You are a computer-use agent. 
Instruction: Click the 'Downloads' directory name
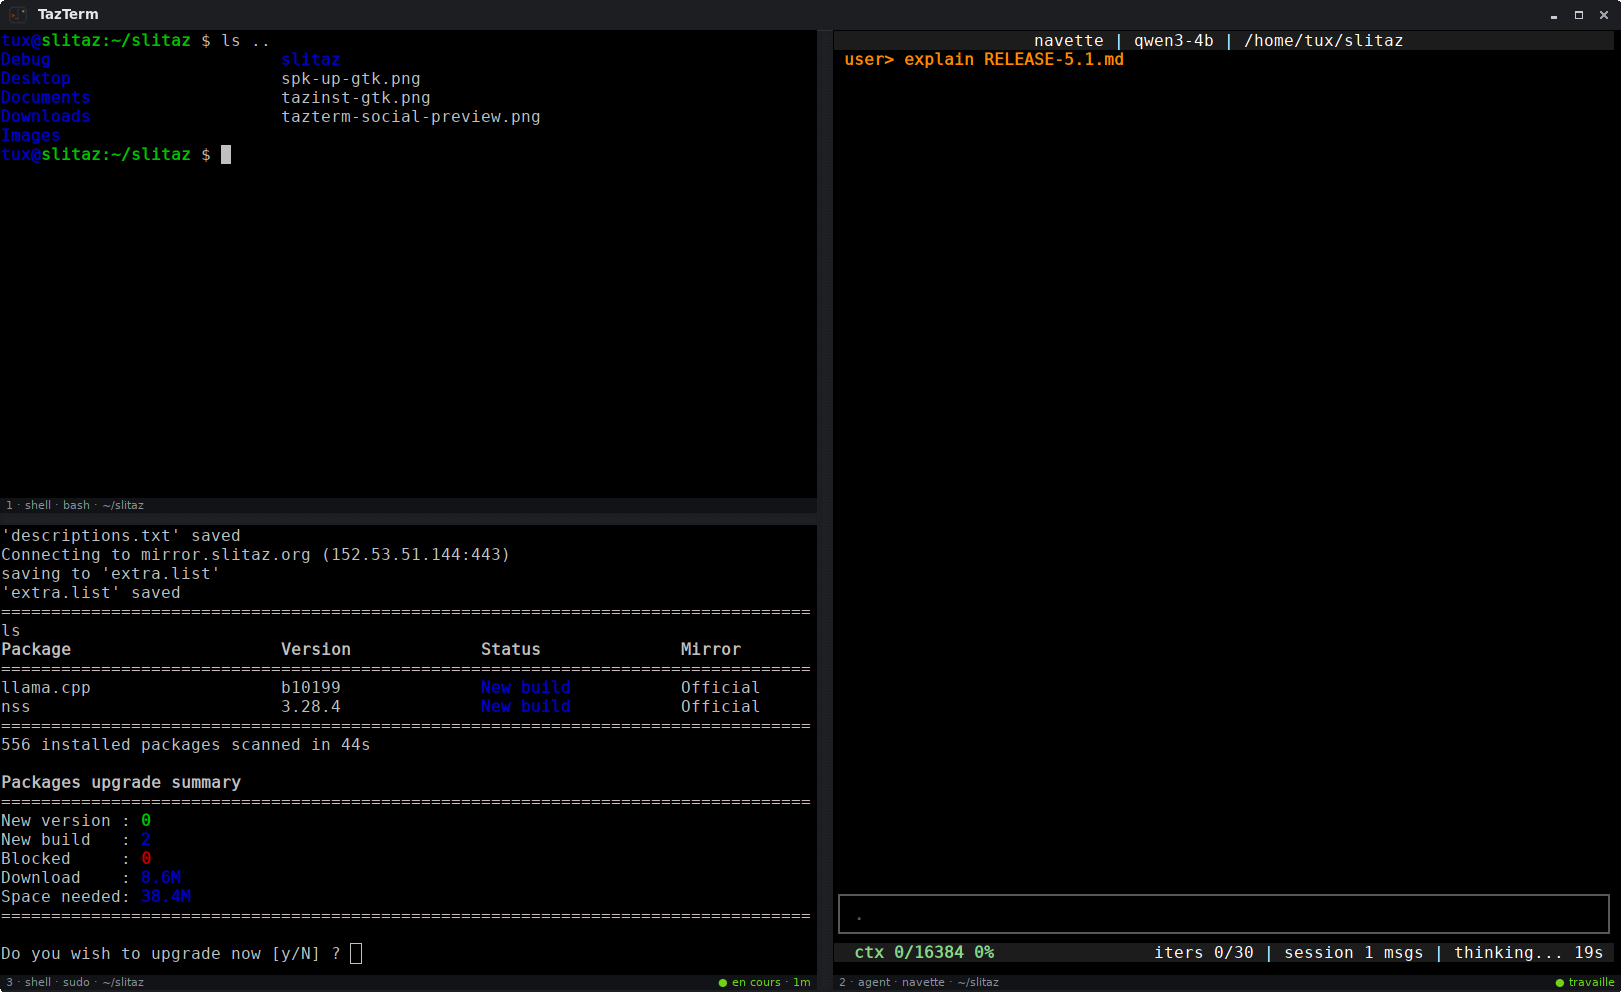click(46, 117)
